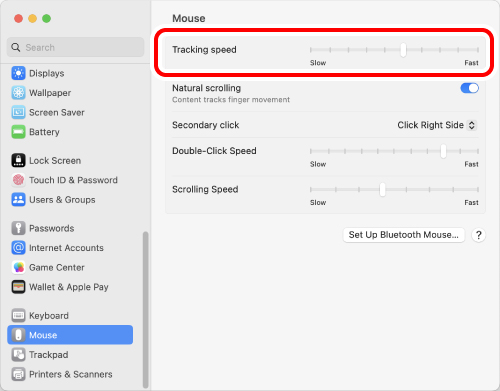
Task: Click the Touch ID fingerprint icon
Action: click(x=18, y=180)
